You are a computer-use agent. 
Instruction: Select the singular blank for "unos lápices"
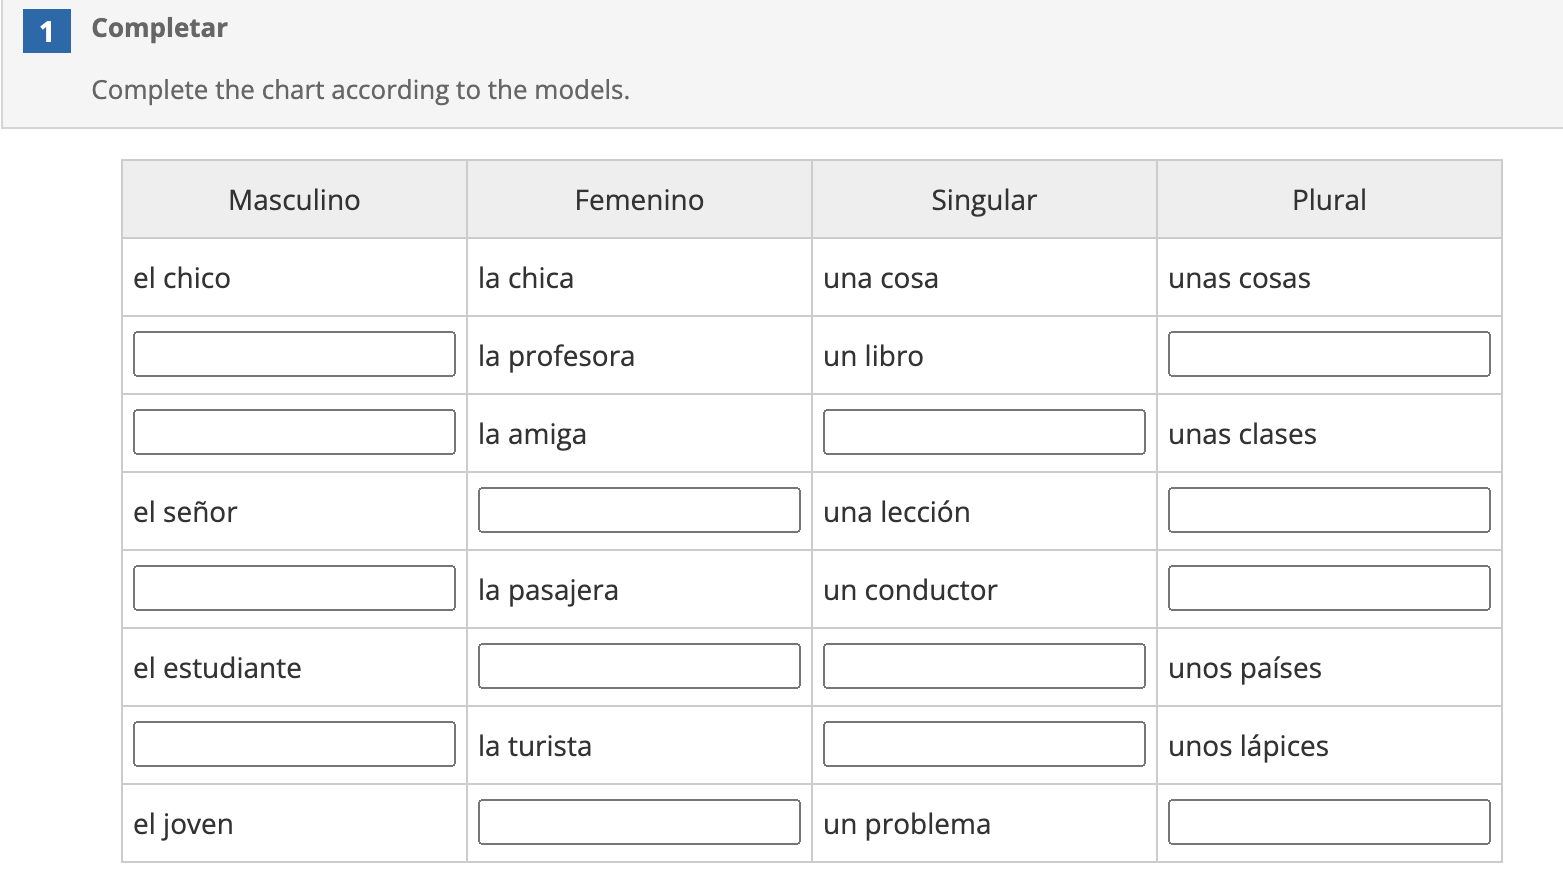pyautogui.click(x=983, y=744)
